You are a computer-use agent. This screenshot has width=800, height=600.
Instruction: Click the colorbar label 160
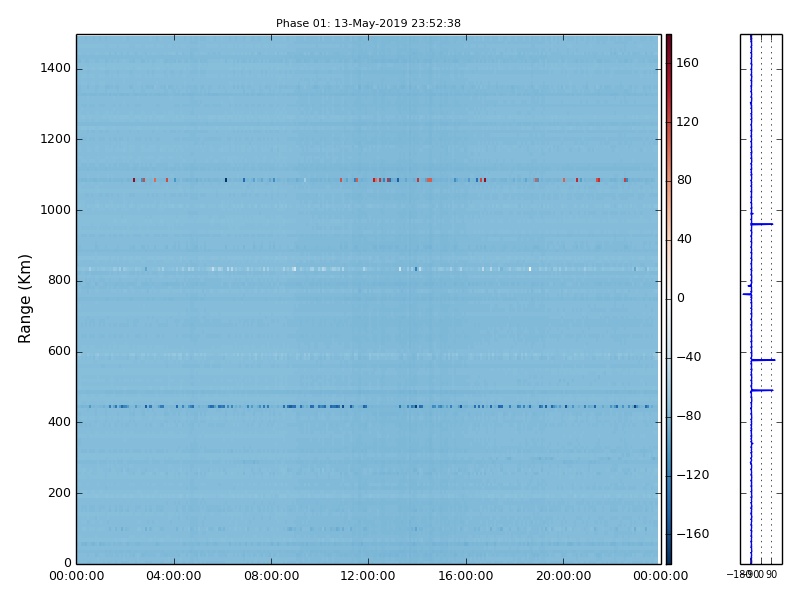[x=687, y=63]
